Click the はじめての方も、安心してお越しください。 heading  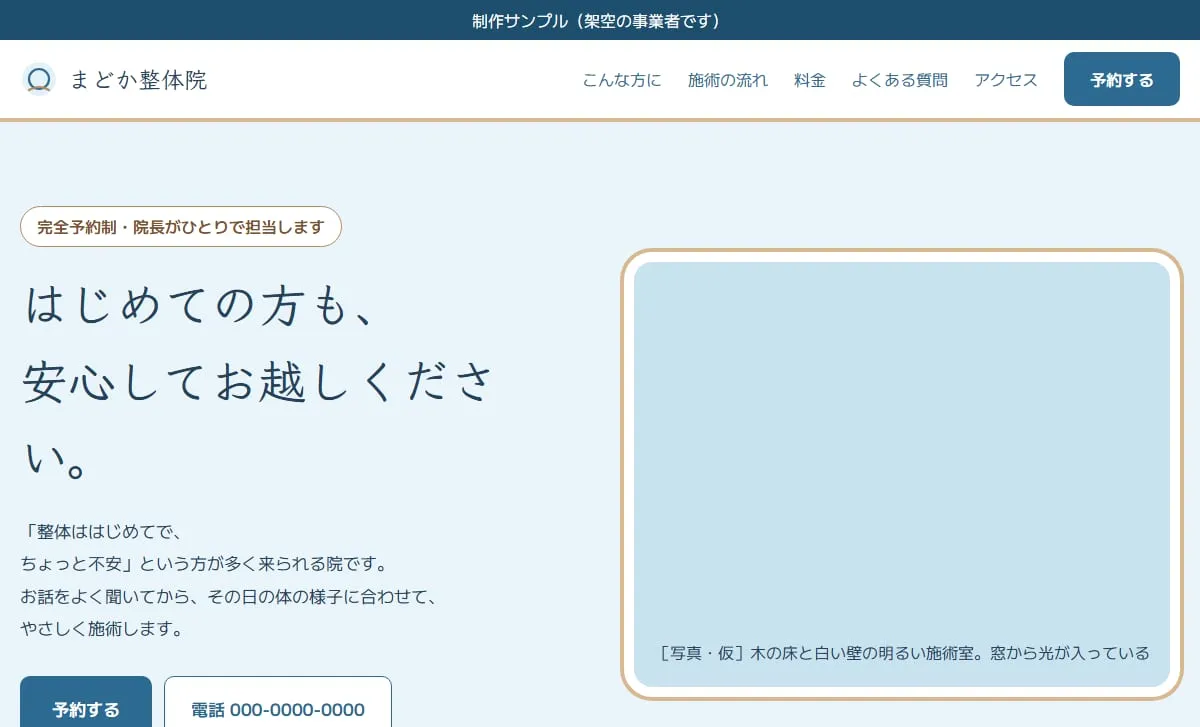click(260, 382)
